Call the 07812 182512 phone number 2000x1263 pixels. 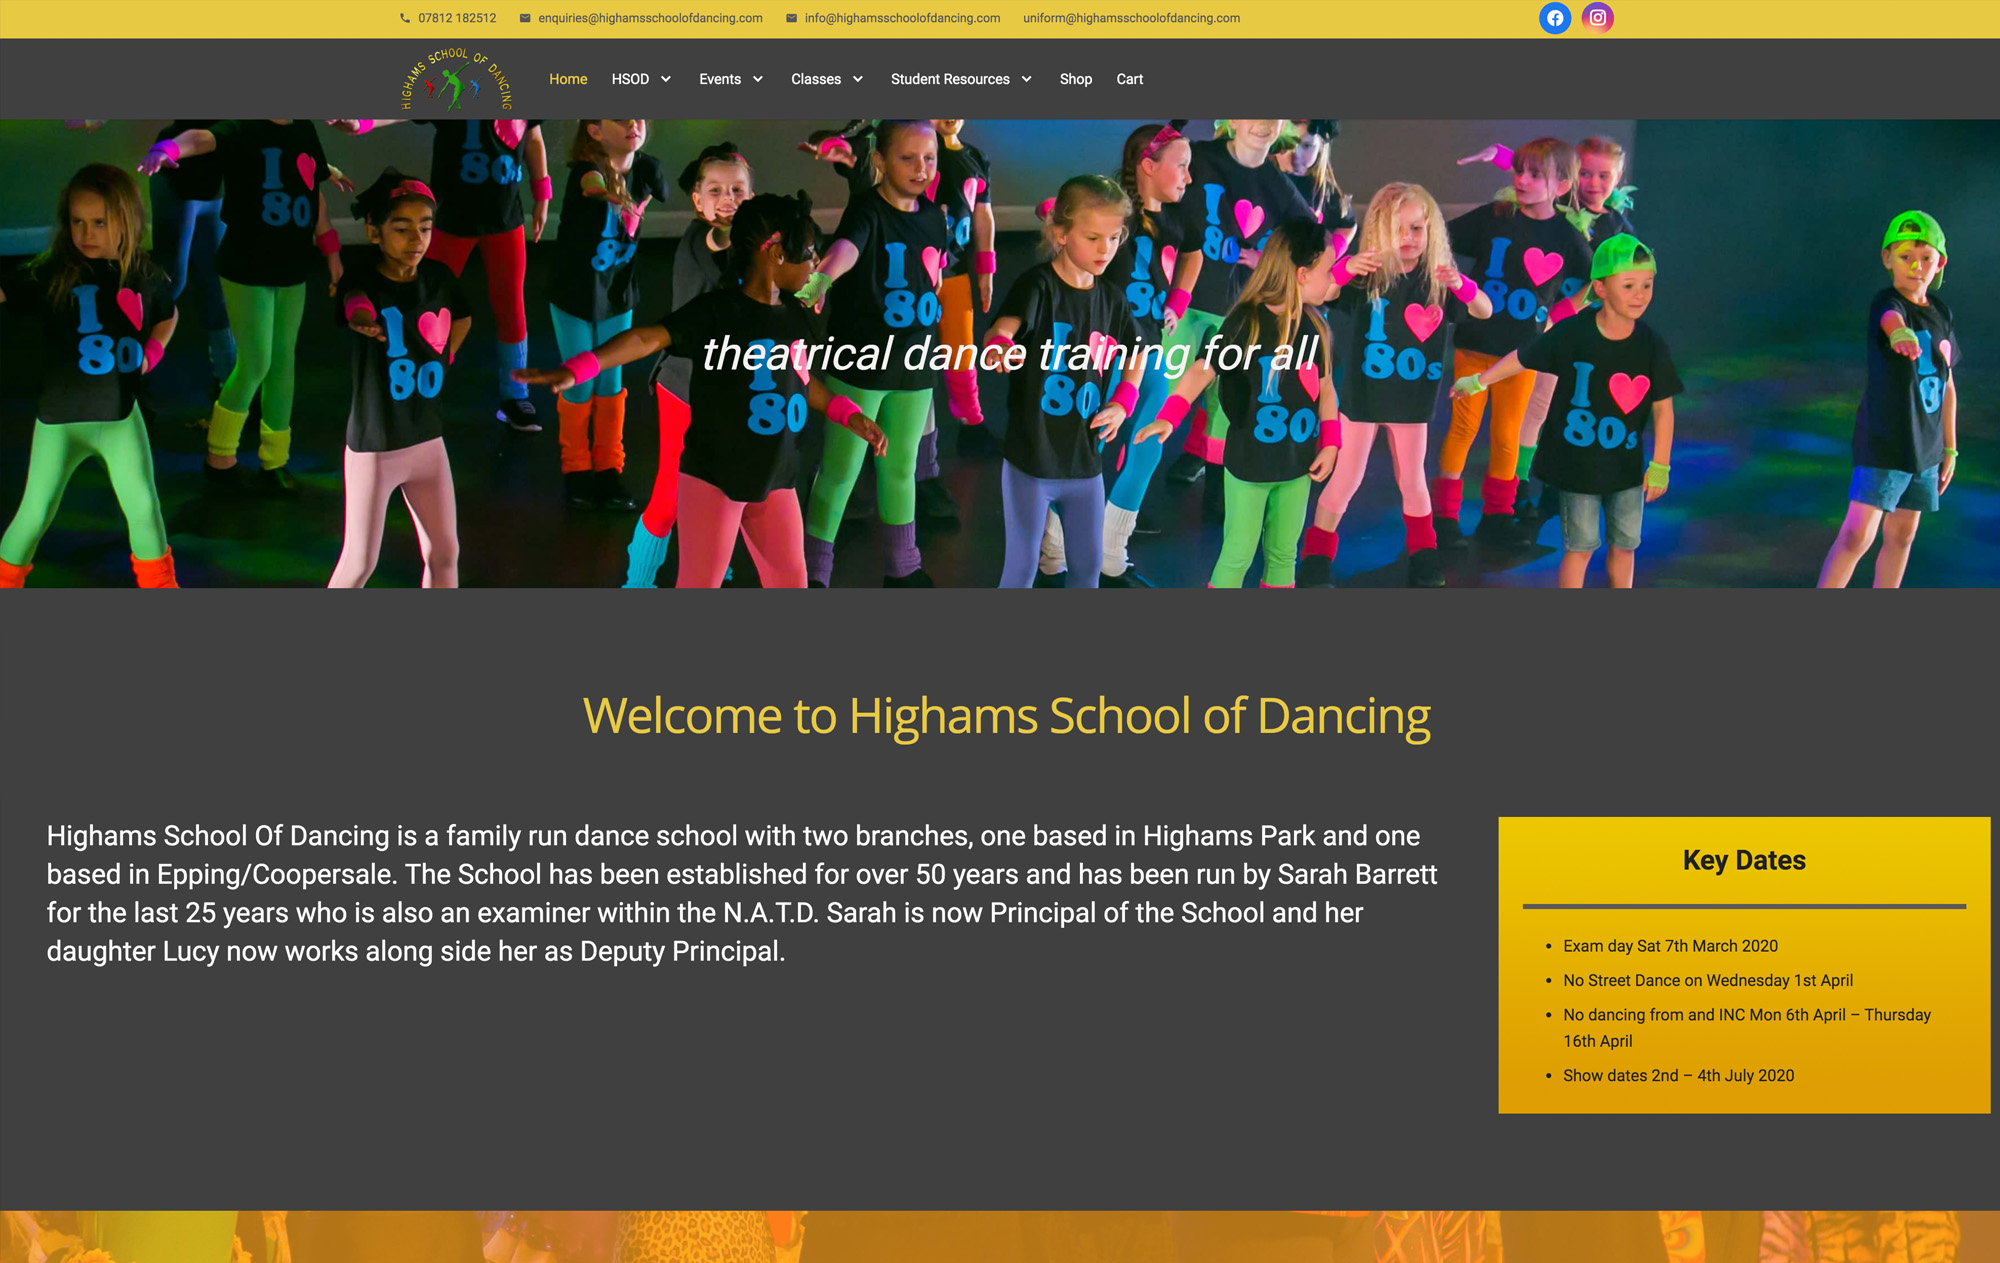(x=457, y=18)
